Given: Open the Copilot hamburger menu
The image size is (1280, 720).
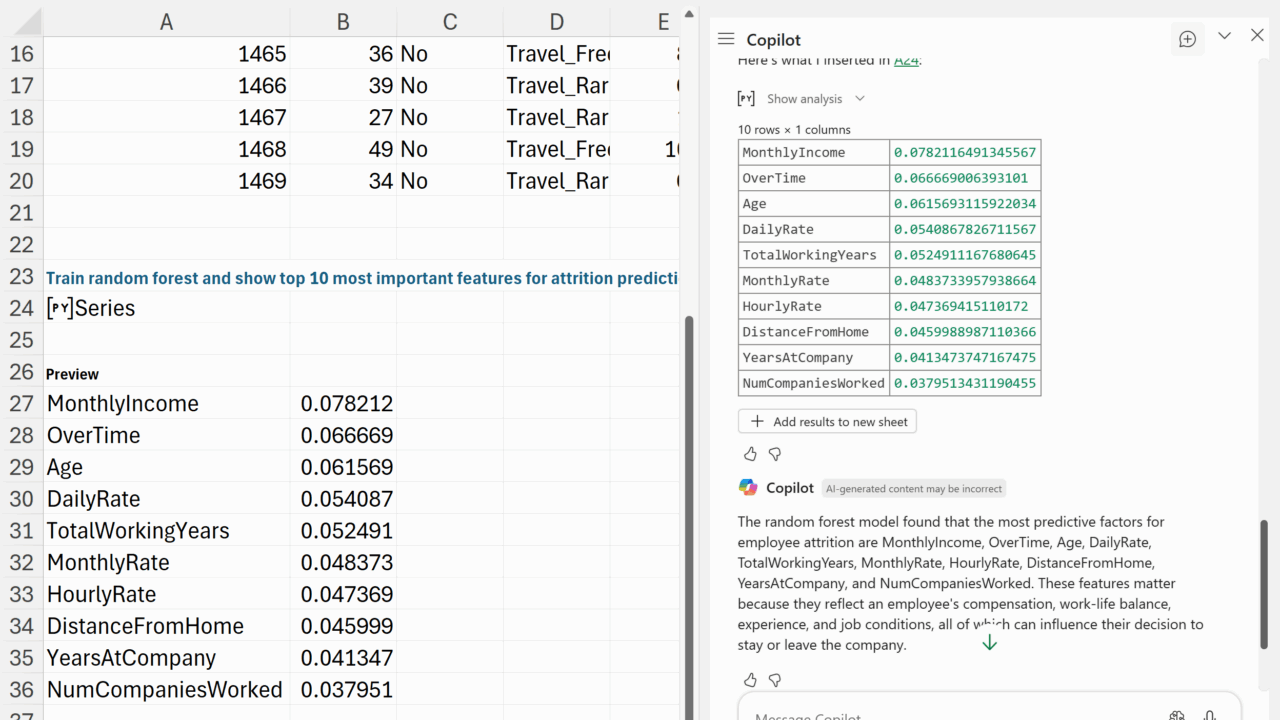Looking at the screenshot, I should [726, 39].
